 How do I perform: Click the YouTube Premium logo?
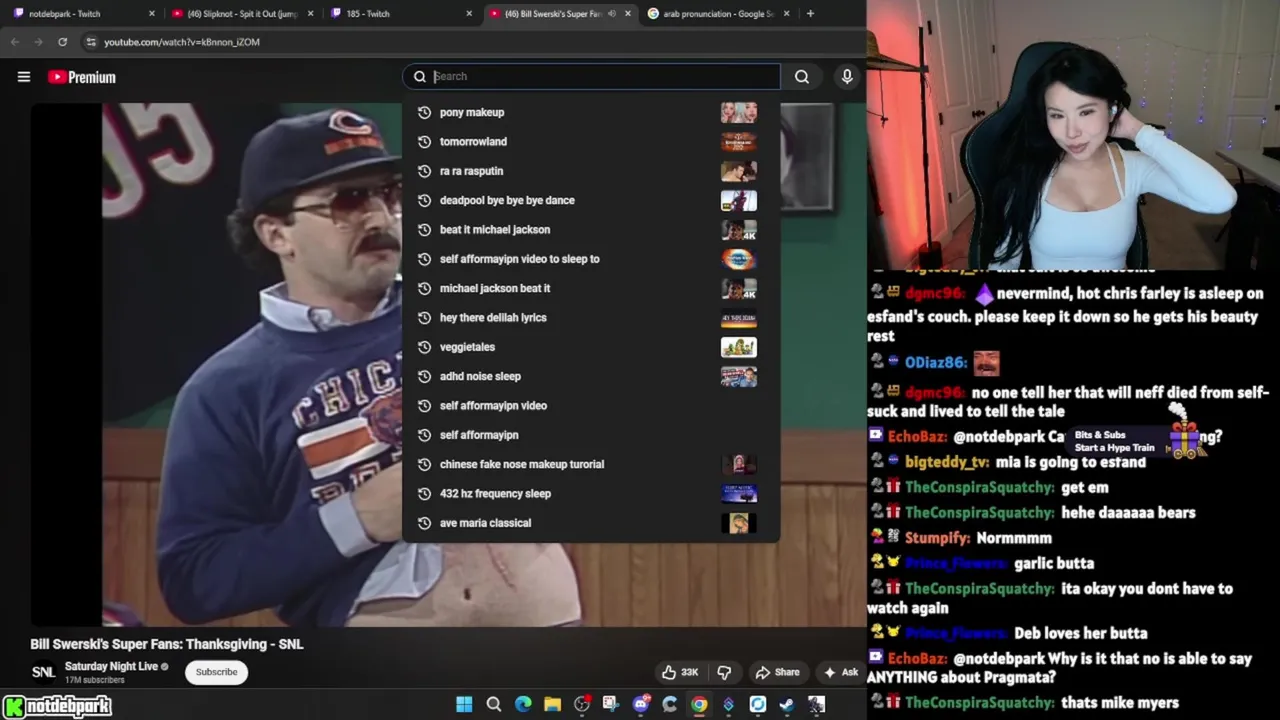tap(82, 77)
